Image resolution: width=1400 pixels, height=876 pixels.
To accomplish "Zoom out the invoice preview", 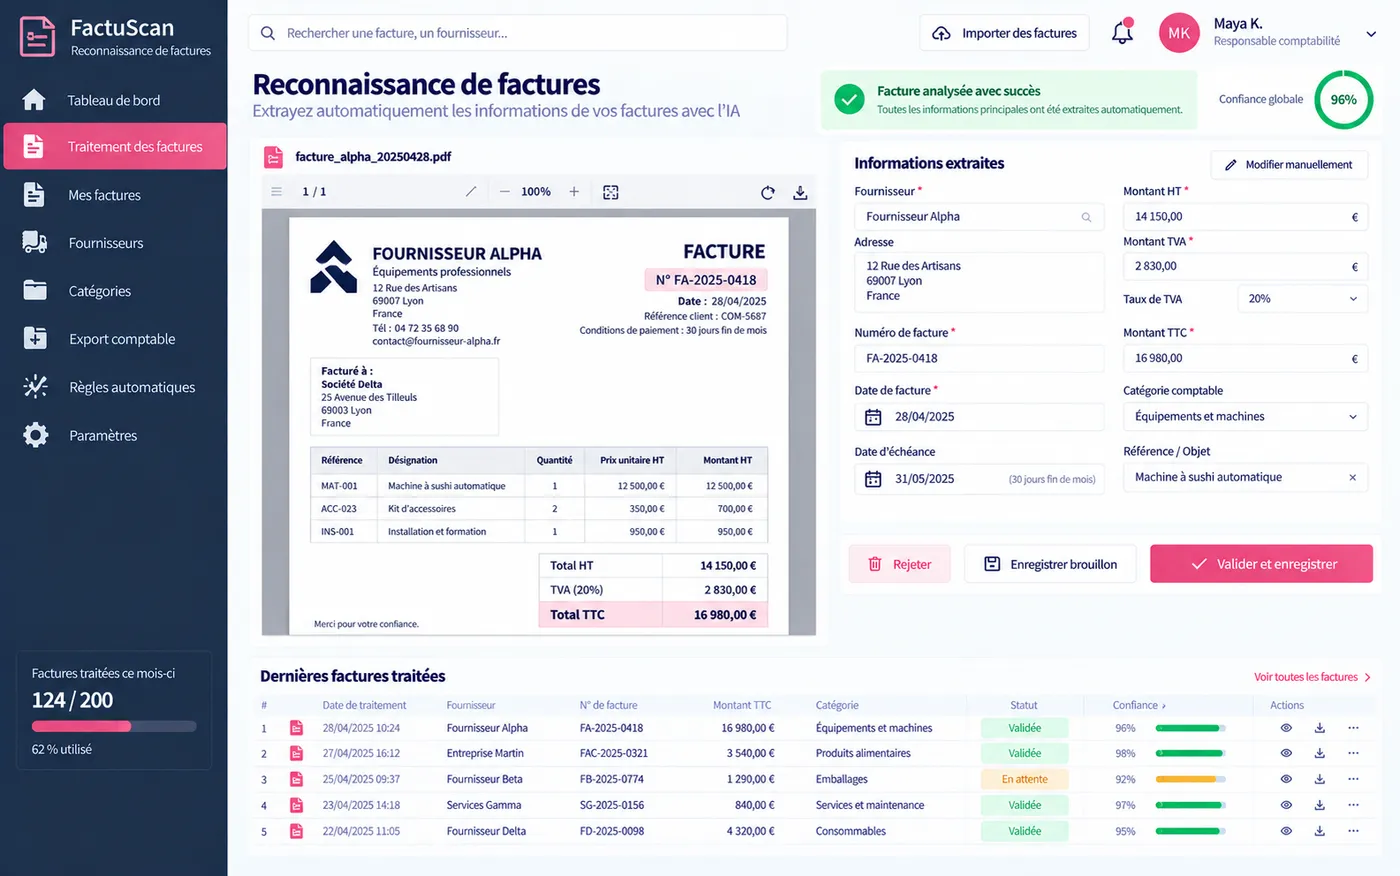I will point(505,192).
